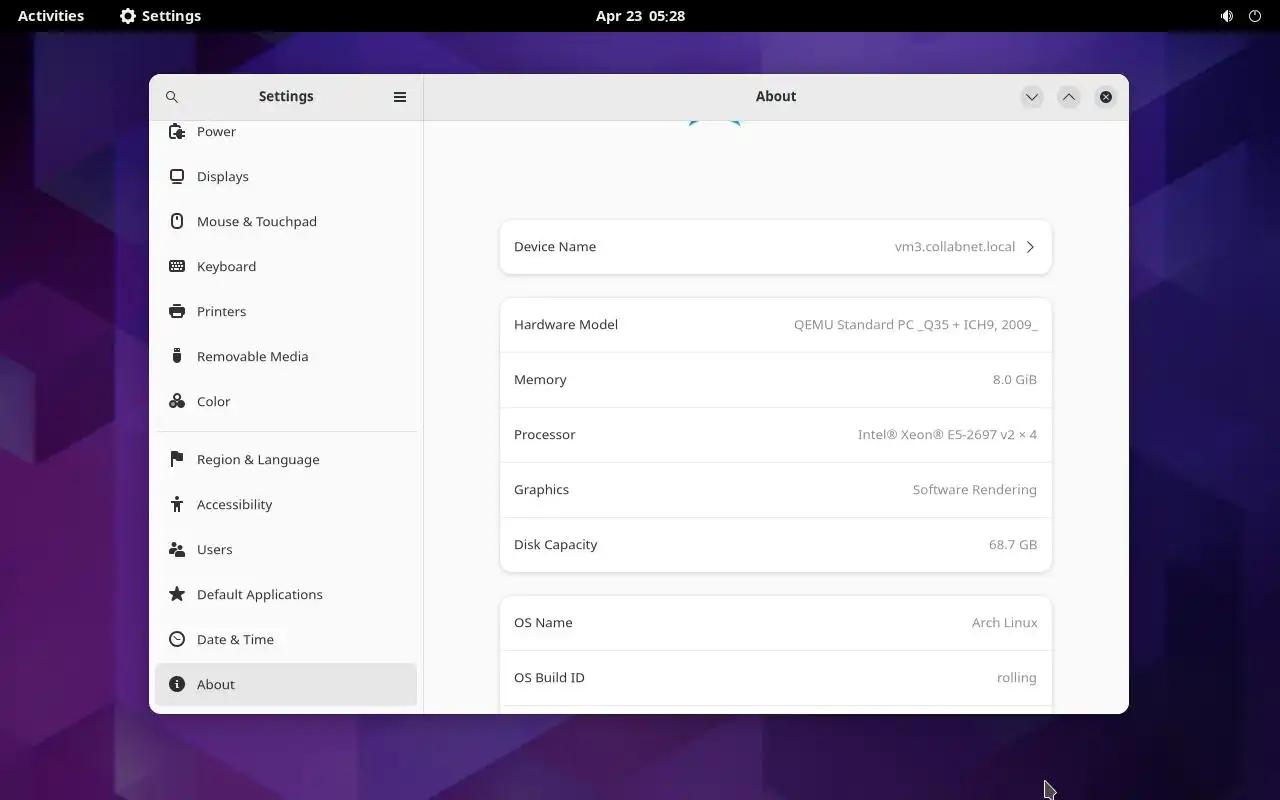Screen dimensions: 1280x800
Task: Click the Software Rendering value
Action: [x=975, y=490]
